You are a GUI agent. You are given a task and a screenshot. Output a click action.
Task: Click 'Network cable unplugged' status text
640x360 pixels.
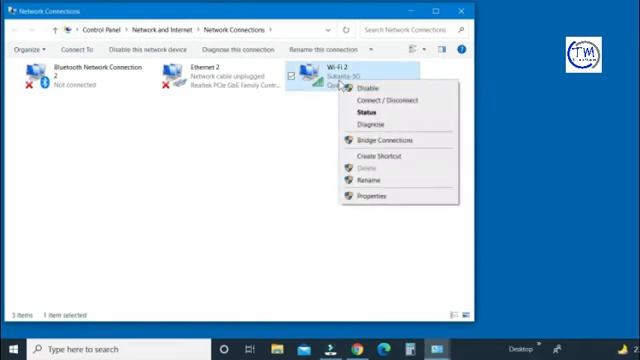(227, 76)
